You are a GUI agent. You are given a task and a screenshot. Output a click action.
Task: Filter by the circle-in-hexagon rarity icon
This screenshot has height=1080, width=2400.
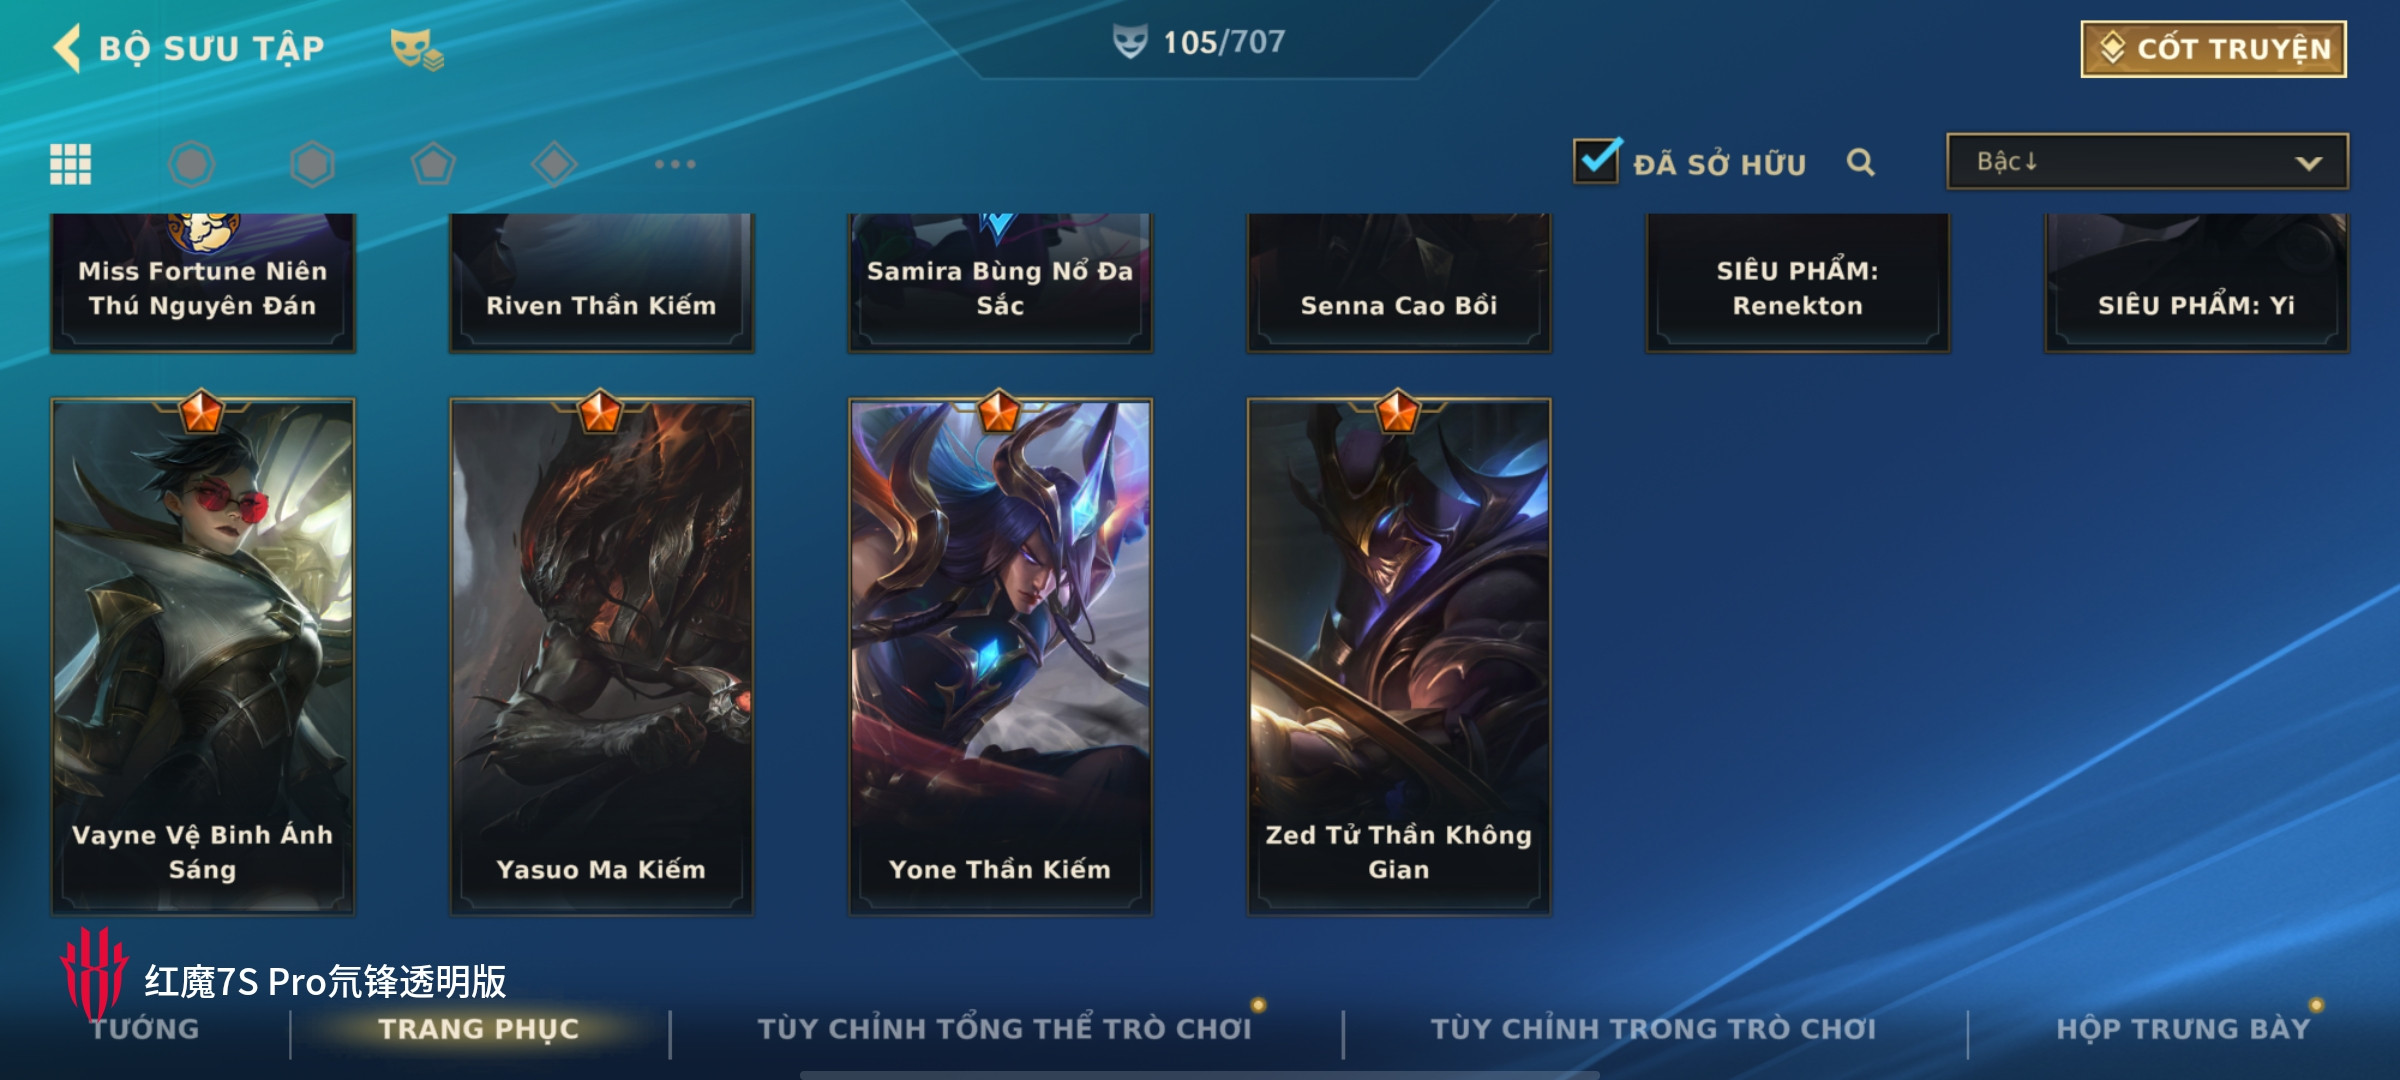pos(191,164)
